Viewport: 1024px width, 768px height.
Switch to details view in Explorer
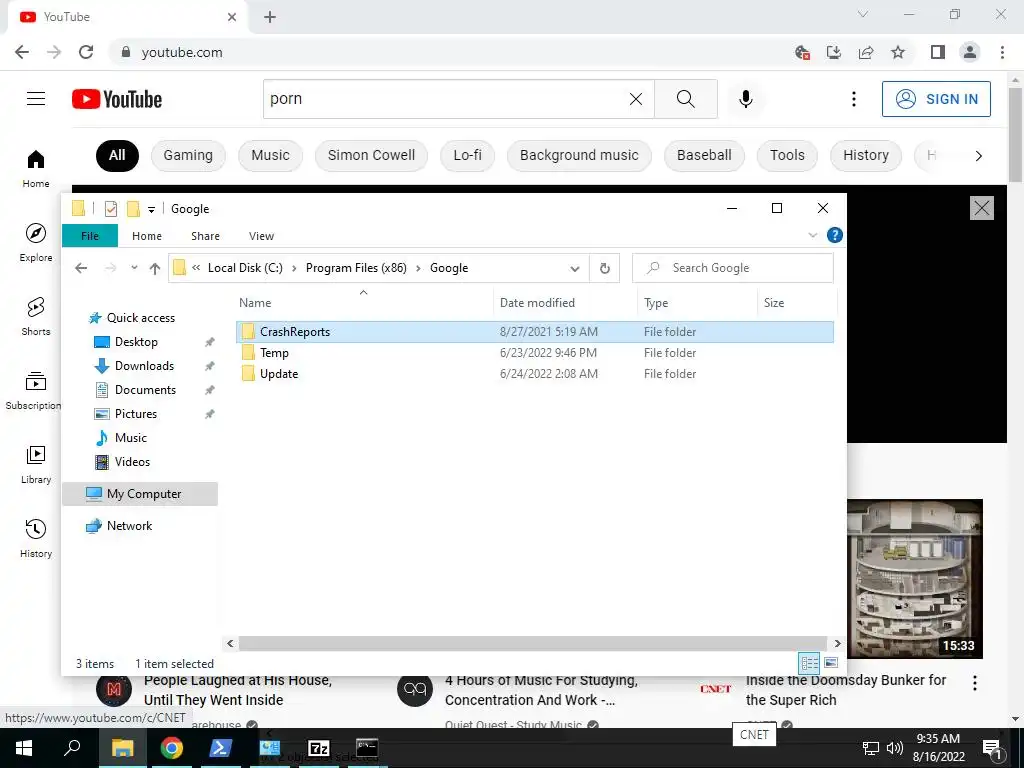coord(809,664)
